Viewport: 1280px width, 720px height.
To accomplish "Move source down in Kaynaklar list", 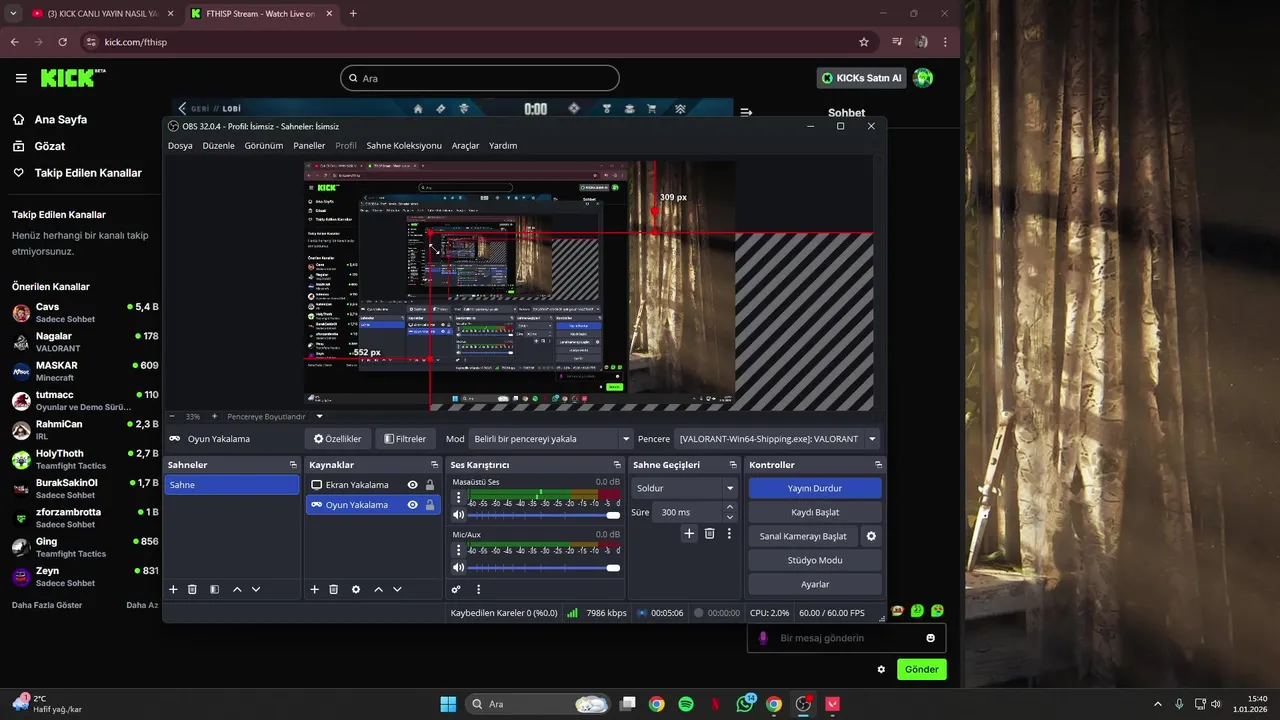I will click(397, 590).
